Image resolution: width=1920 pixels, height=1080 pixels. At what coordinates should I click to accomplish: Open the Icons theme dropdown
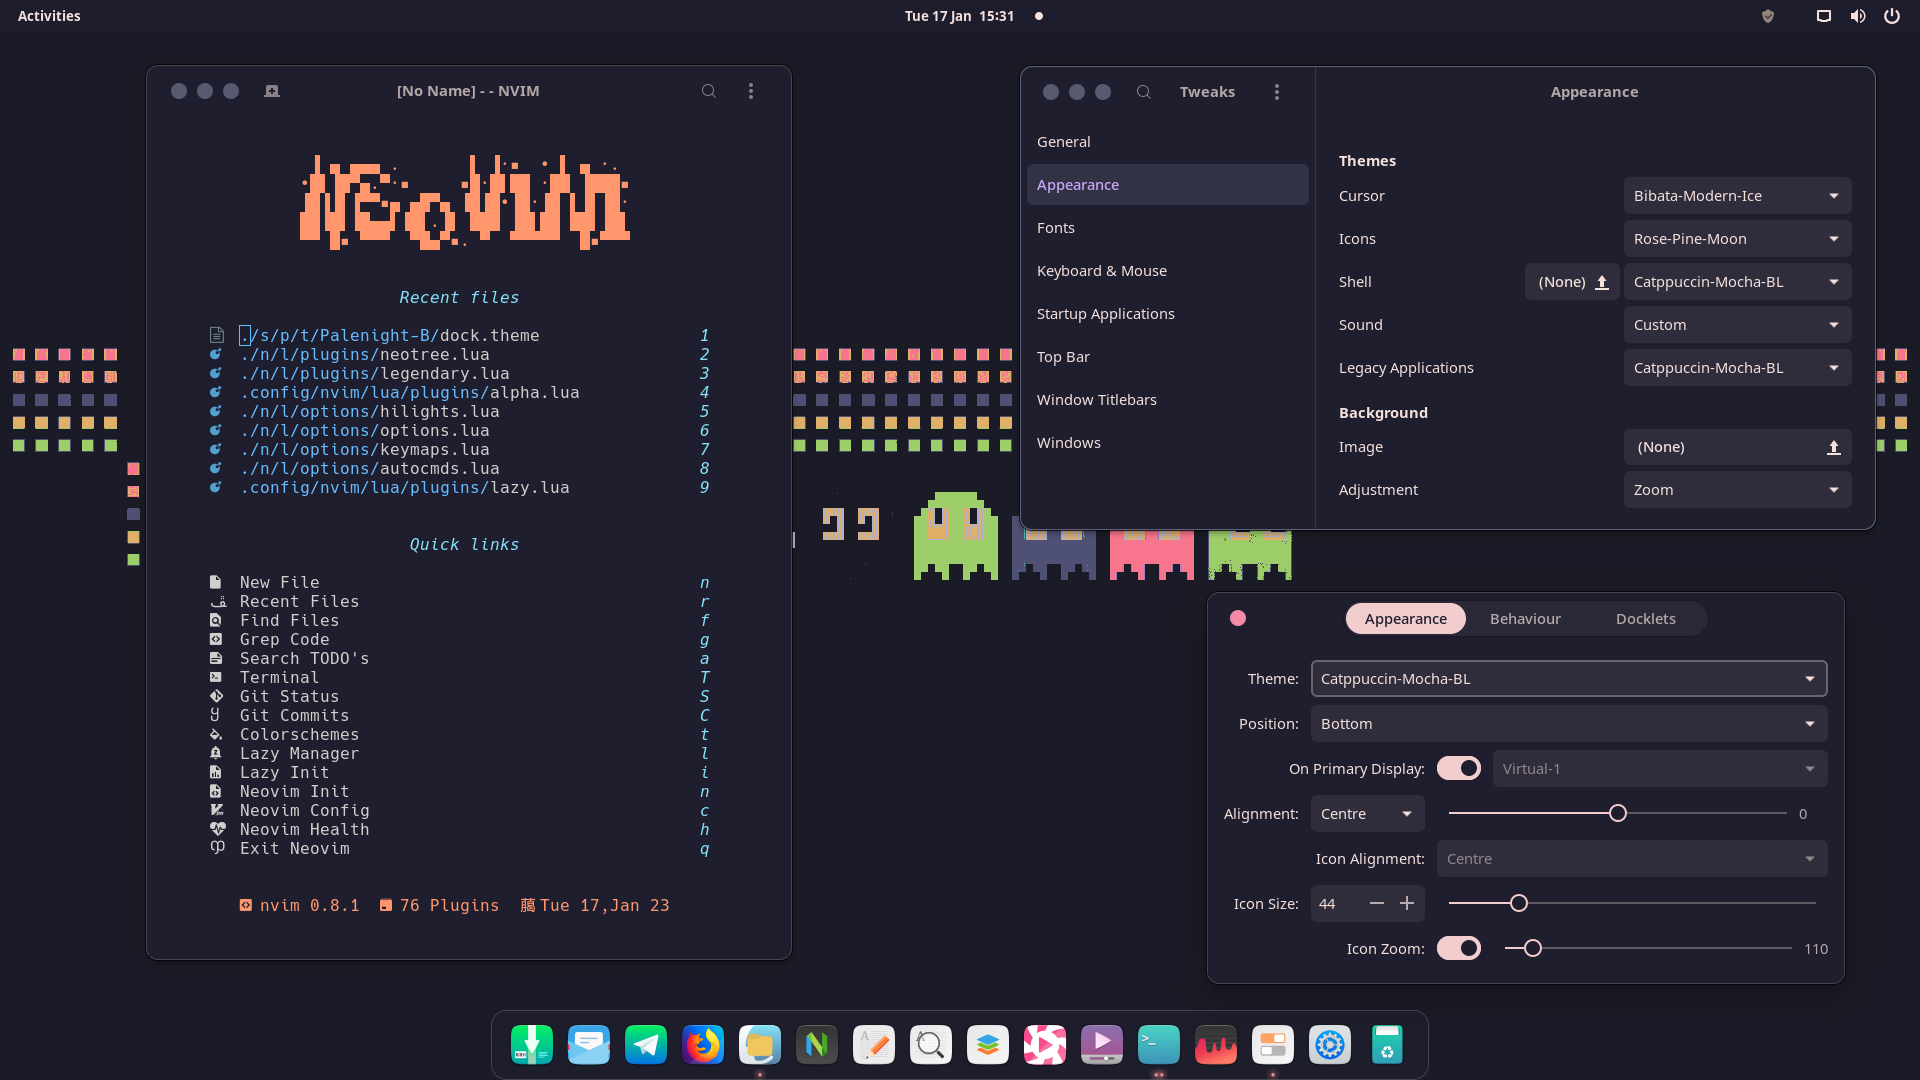click(1738, 239)
